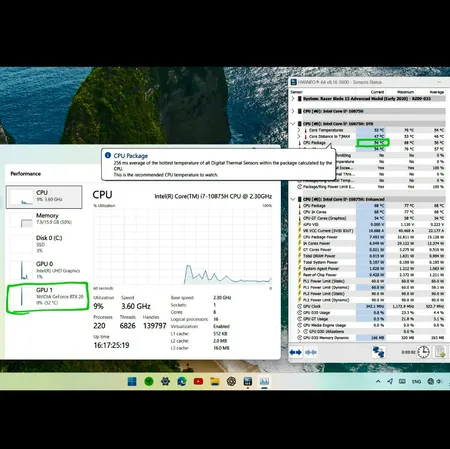
Task: Collapse CPU [#0] Enhanced sensor group
Action: tap(293, 199)
